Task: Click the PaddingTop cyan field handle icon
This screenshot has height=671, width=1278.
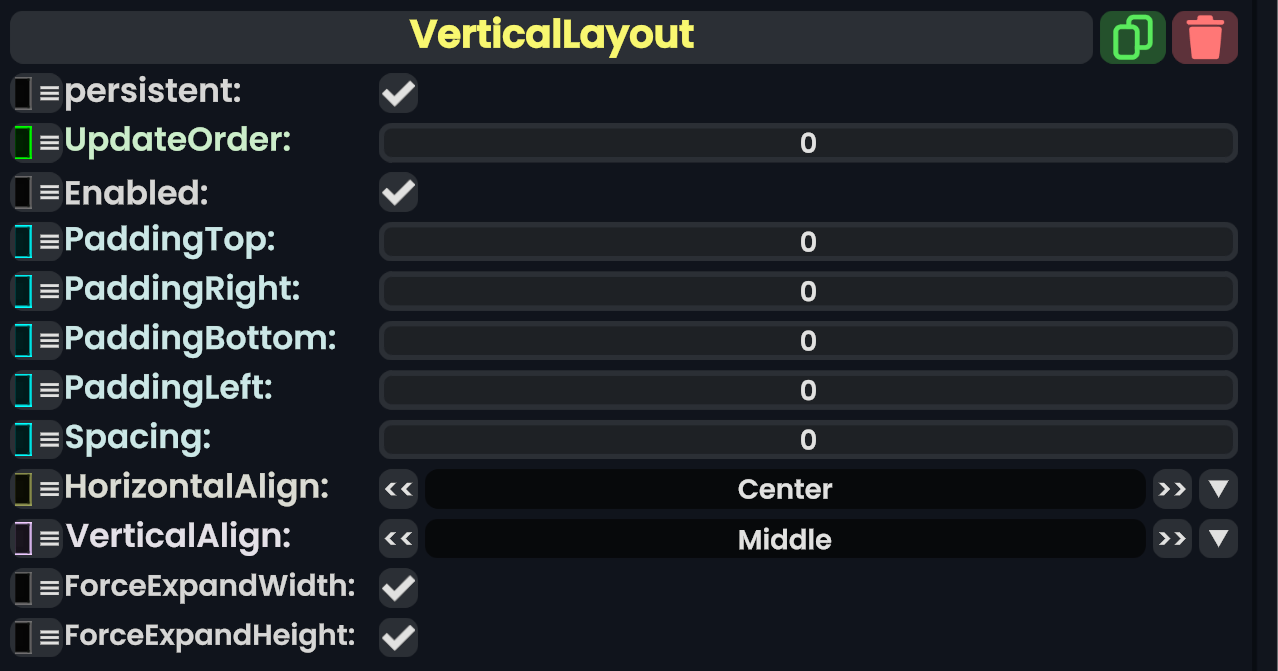Action: click(24, 241)
